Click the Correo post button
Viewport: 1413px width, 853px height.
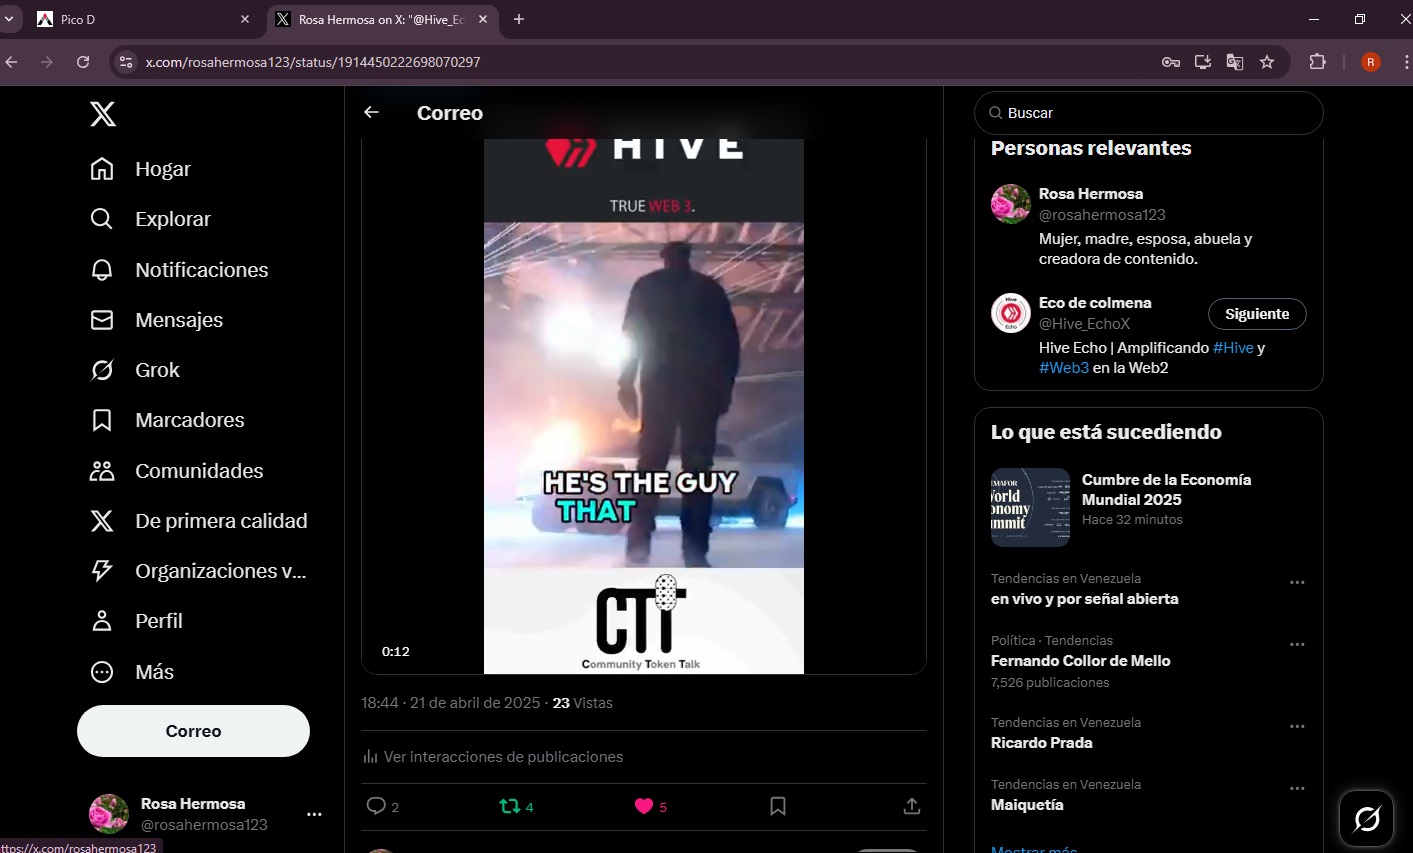click(193, 731)
